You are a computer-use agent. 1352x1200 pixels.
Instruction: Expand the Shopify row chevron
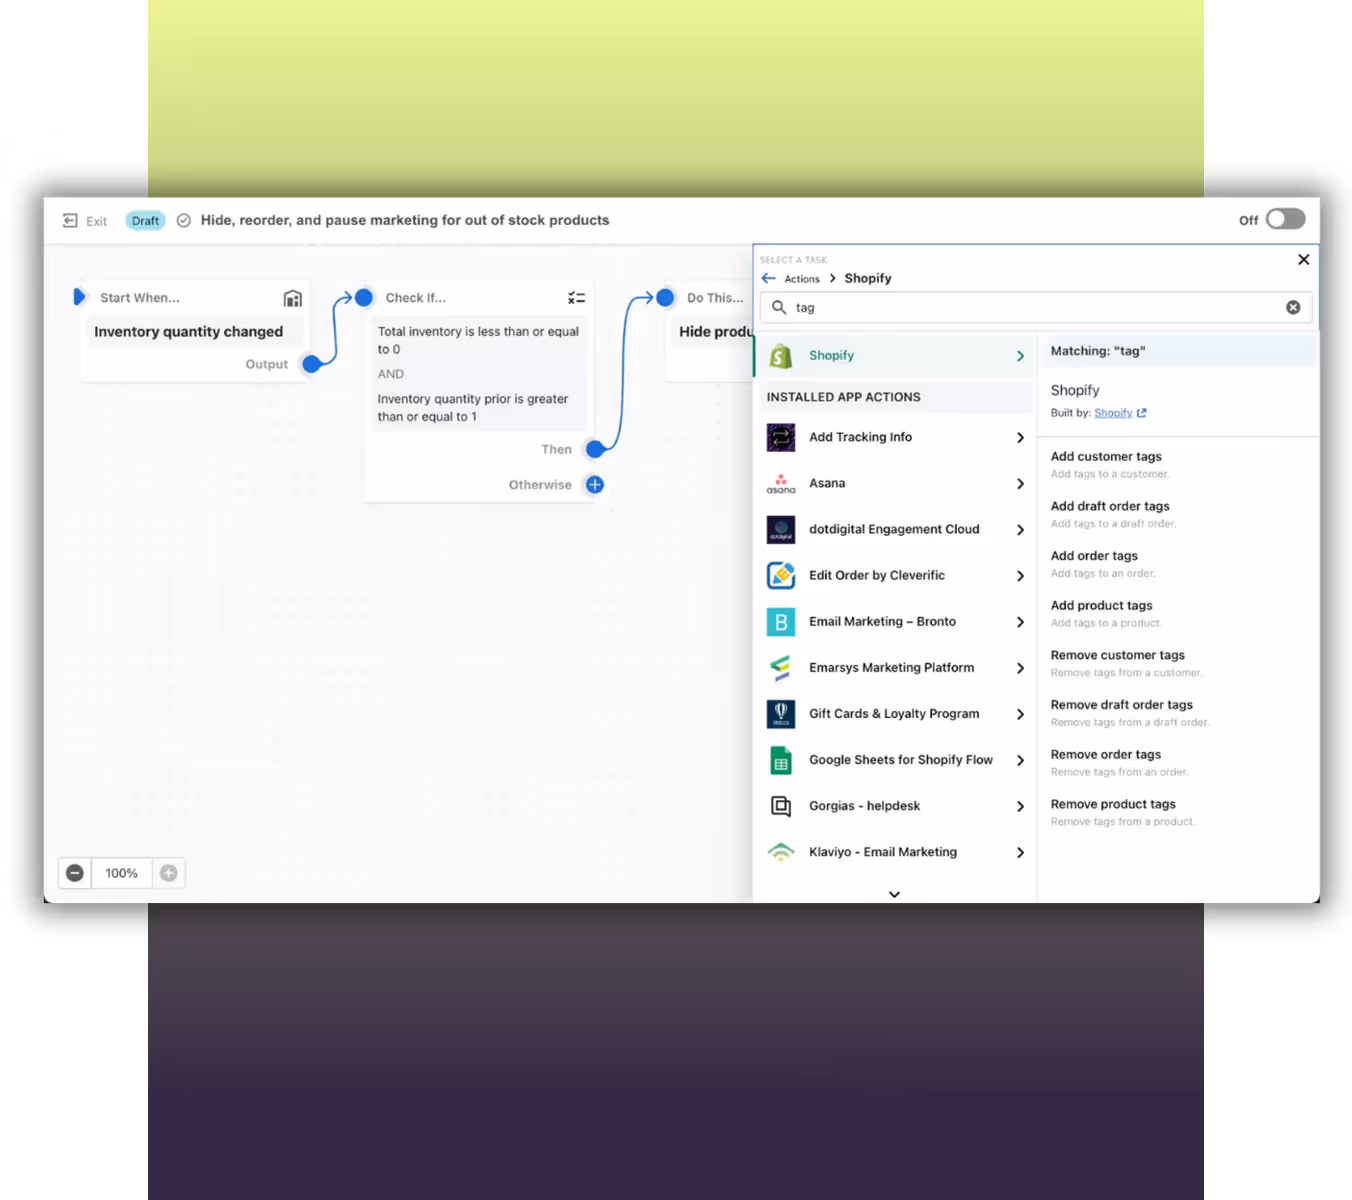1020,356
